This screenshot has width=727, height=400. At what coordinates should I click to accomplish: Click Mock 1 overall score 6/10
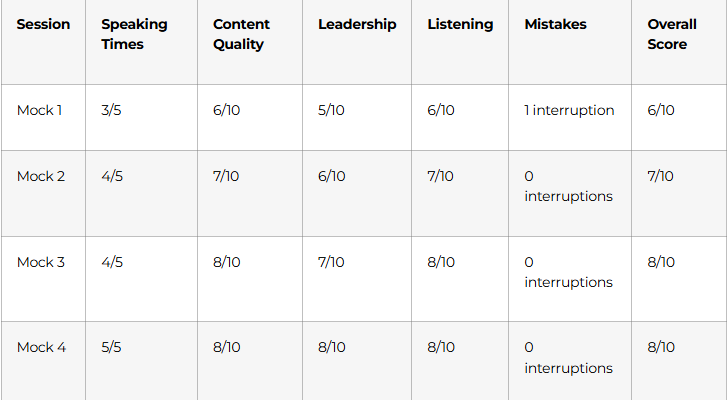[x=661, y=110]
